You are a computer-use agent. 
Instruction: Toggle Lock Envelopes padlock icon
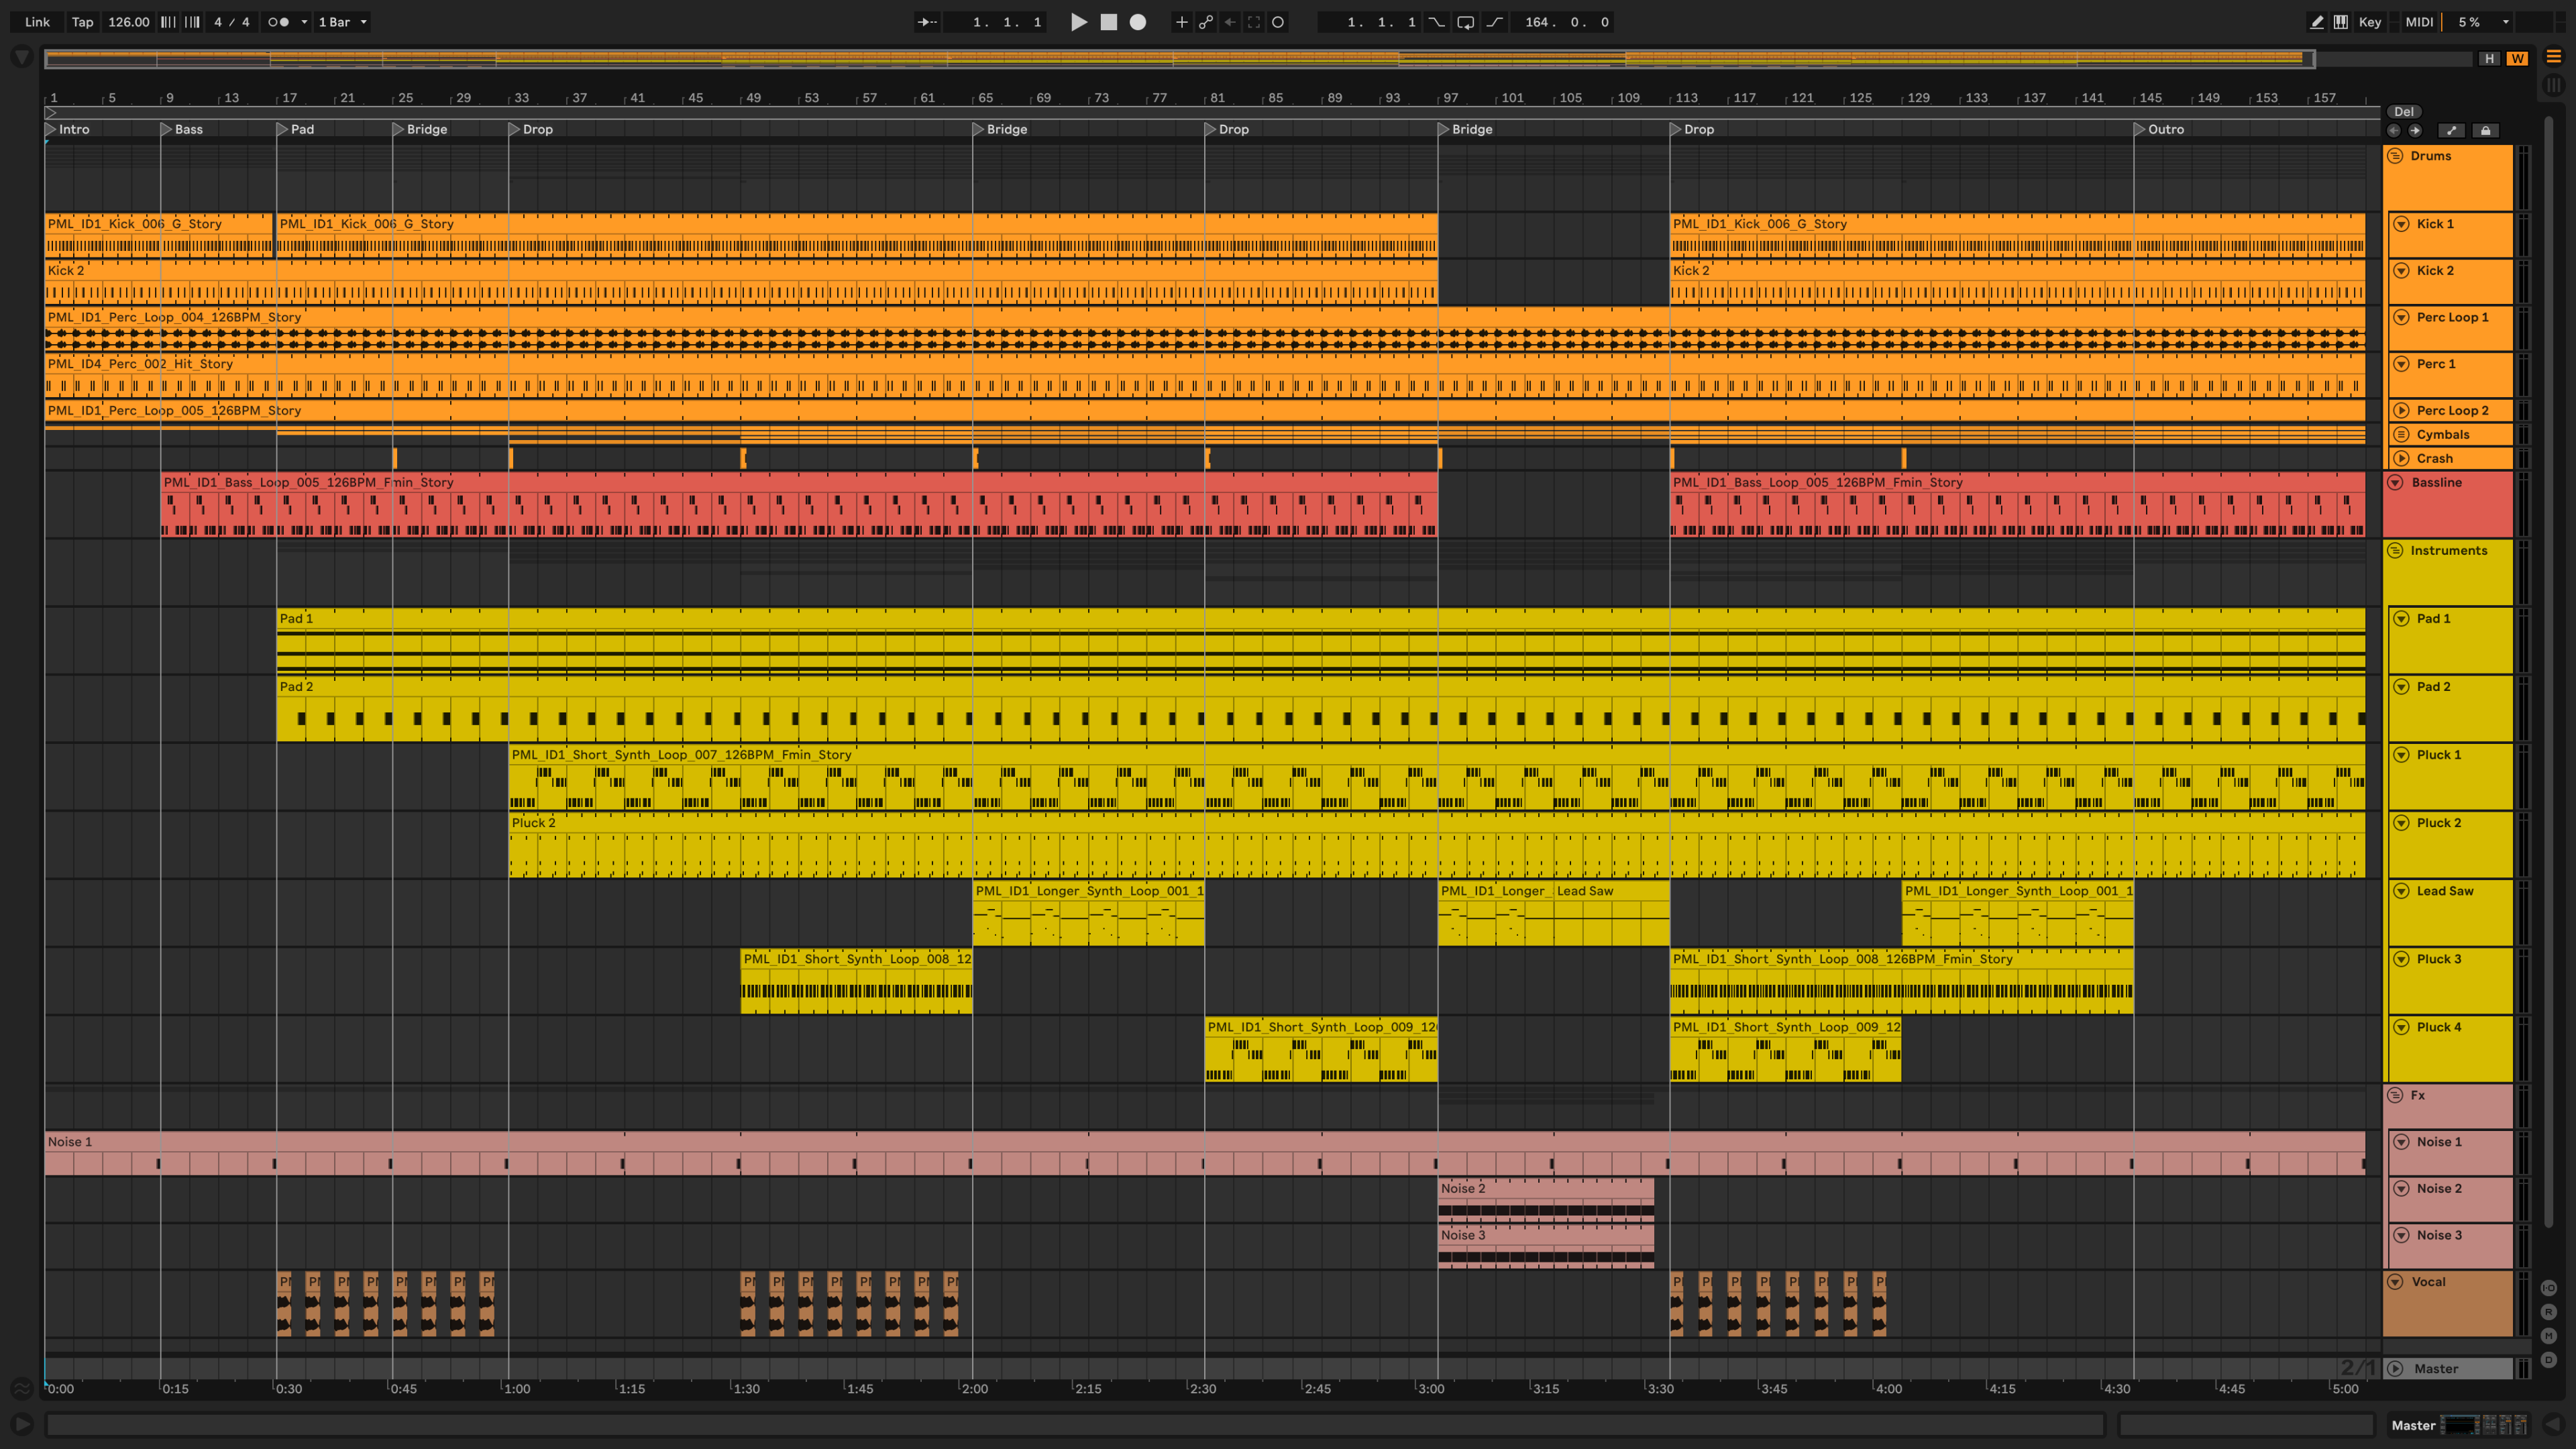tap(2486, 131)
